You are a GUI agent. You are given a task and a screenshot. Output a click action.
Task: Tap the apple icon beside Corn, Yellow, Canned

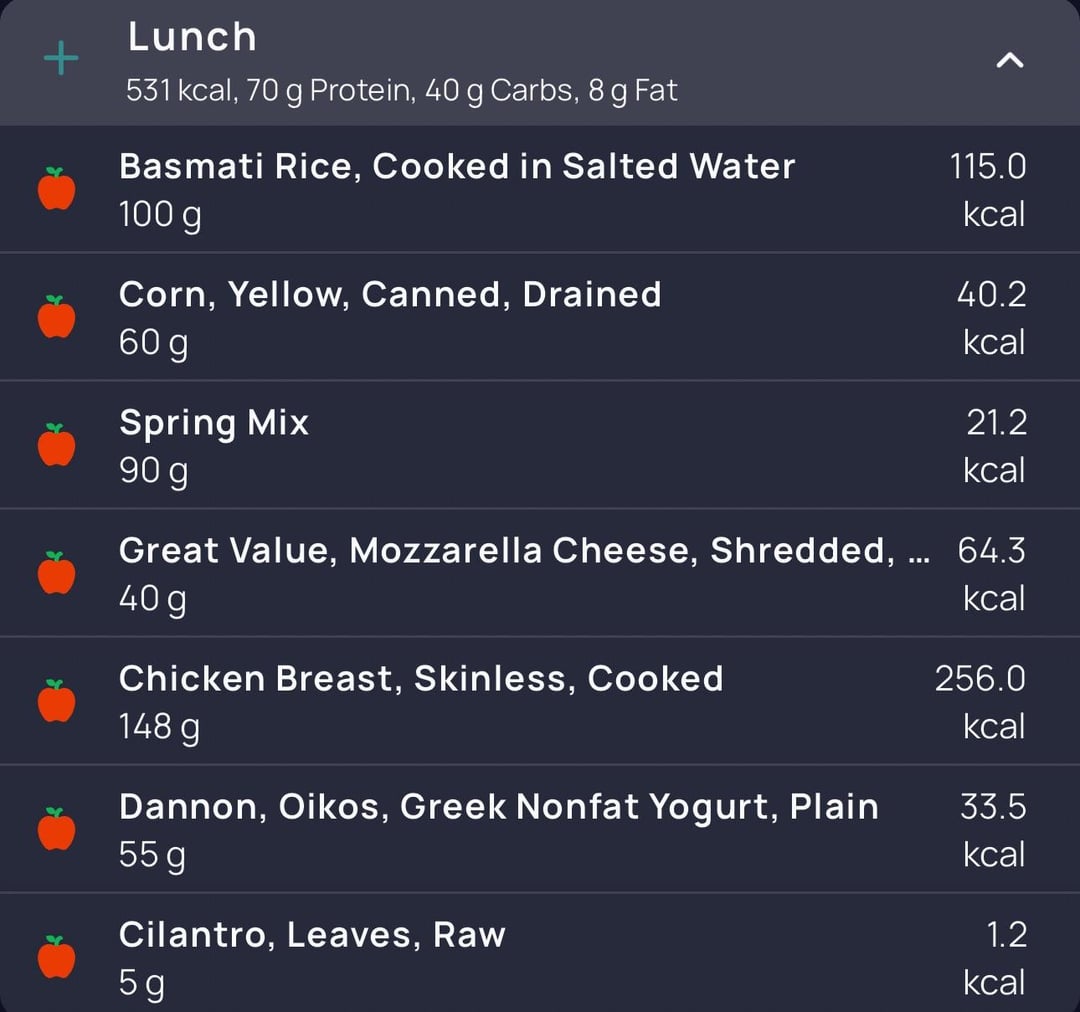(56, 316)
